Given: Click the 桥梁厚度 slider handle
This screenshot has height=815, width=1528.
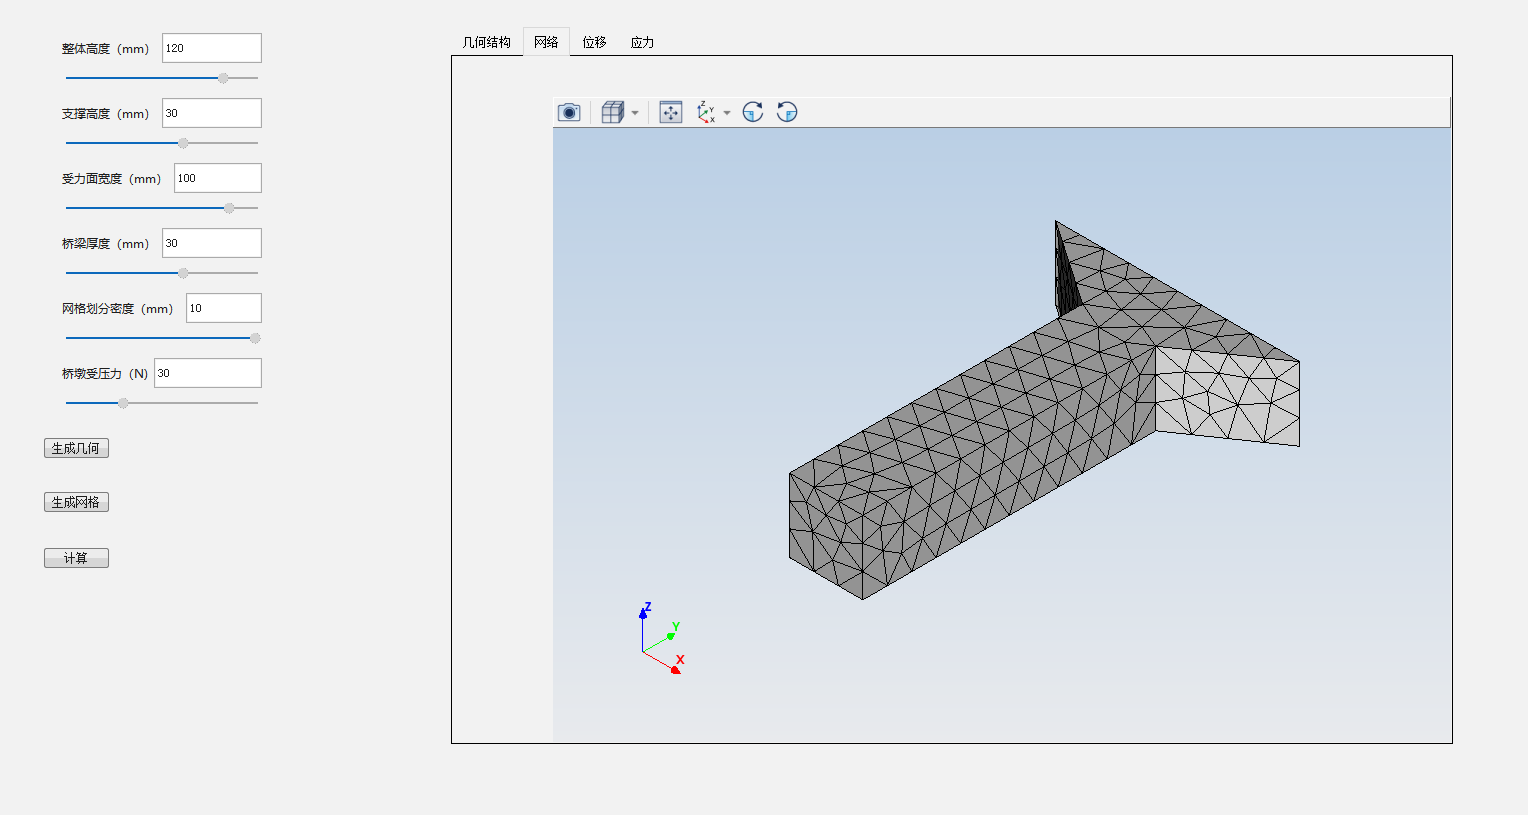Looking at the screenshot, I should click(183, 273).
